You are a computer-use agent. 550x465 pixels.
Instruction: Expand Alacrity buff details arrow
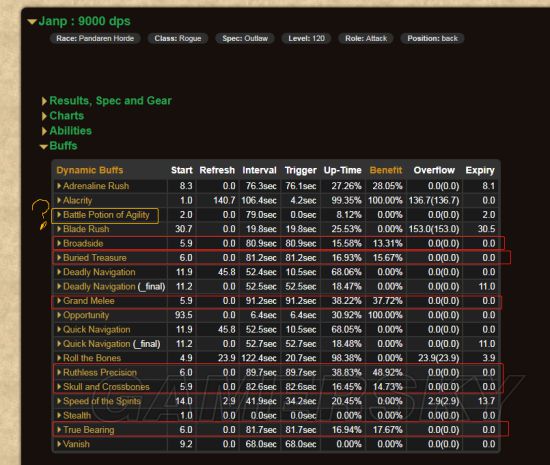coord(59,200)
